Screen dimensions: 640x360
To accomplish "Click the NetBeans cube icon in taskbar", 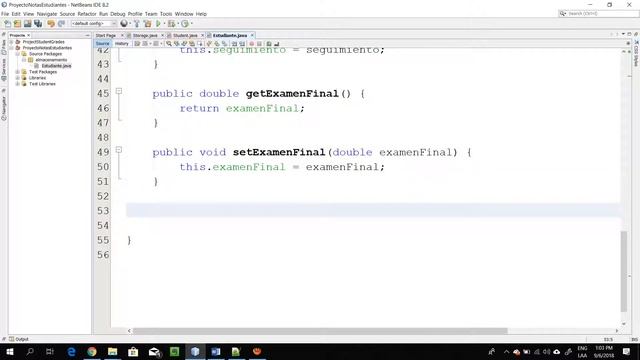I will [x=195, y=351].
